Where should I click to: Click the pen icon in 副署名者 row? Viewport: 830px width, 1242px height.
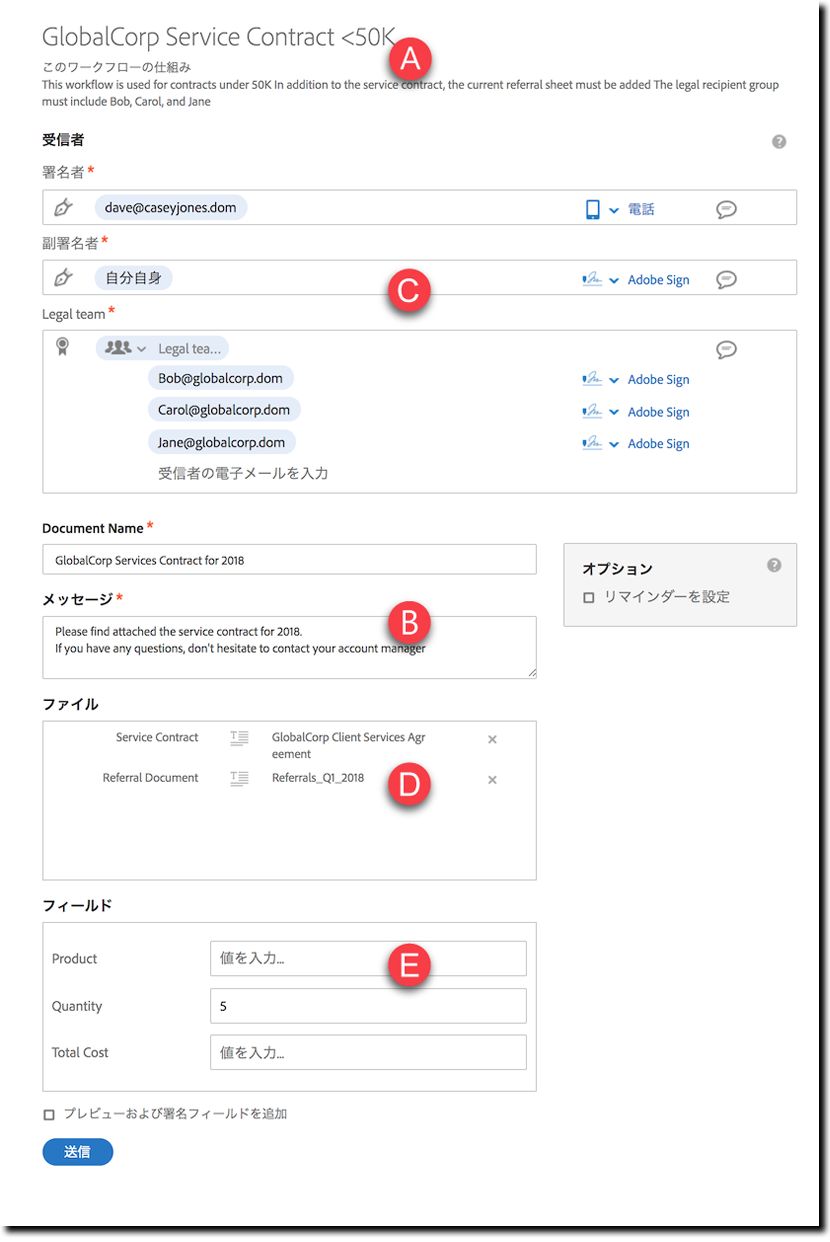point(63,278)
